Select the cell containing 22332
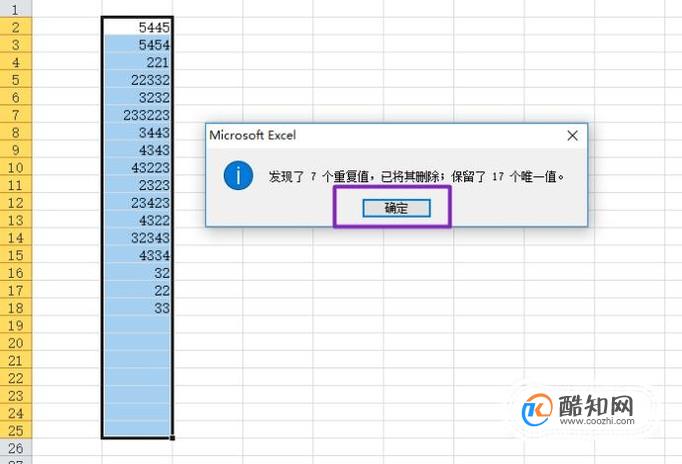This screenshot has width=682, height=464. point(137,80)
